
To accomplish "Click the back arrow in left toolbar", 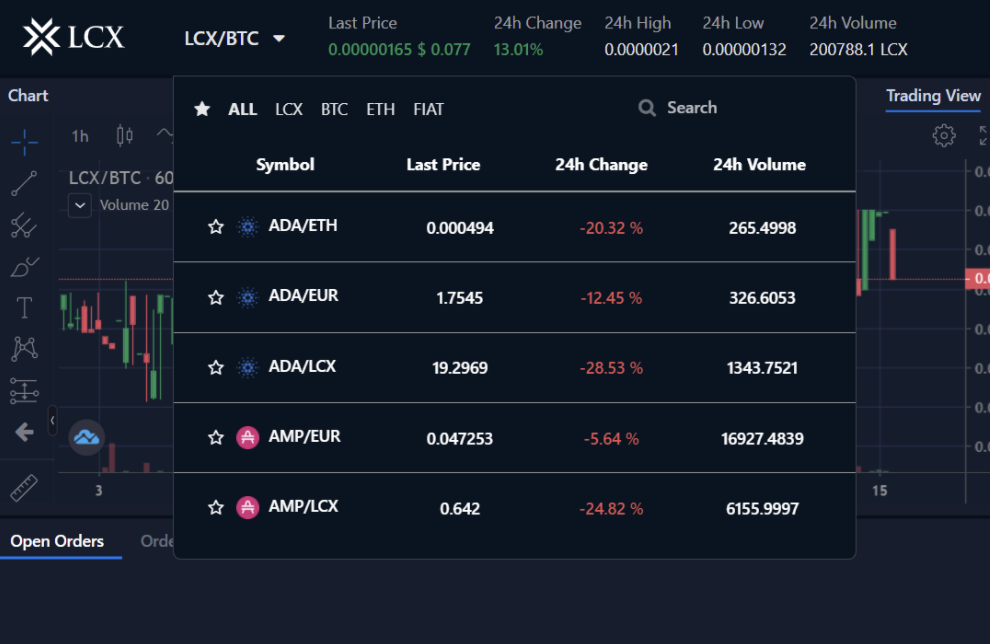I will coord(24,432).
